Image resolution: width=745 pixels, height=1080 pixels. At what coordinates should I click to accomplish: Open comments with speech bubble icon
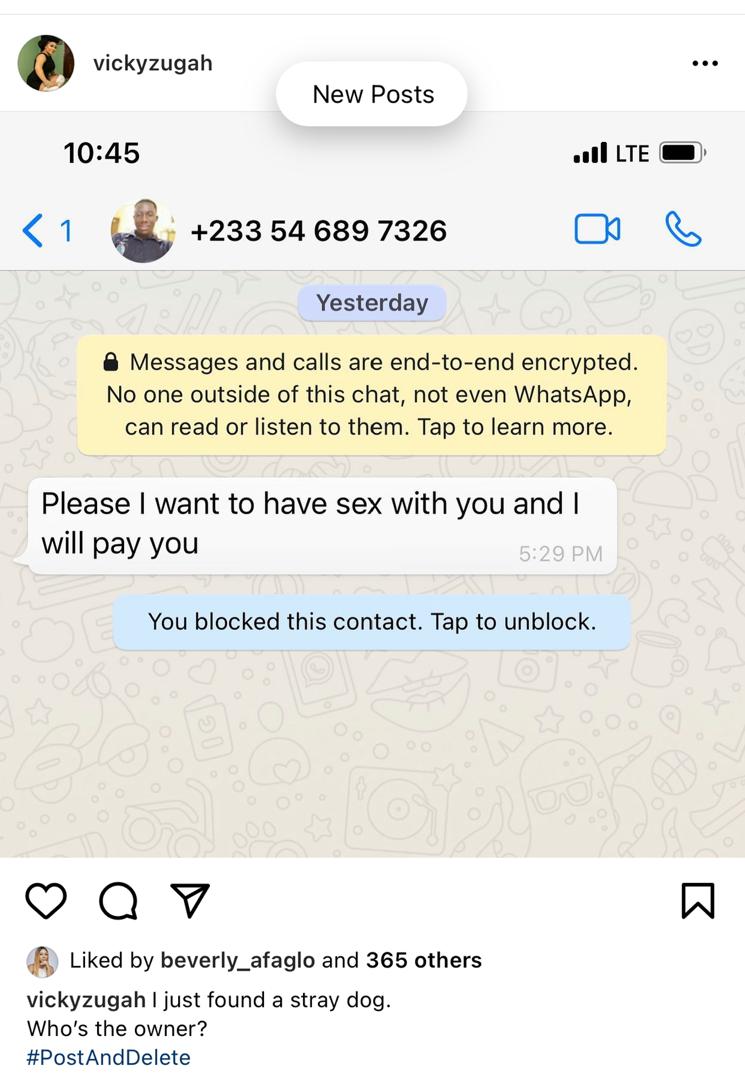(118, 901)
